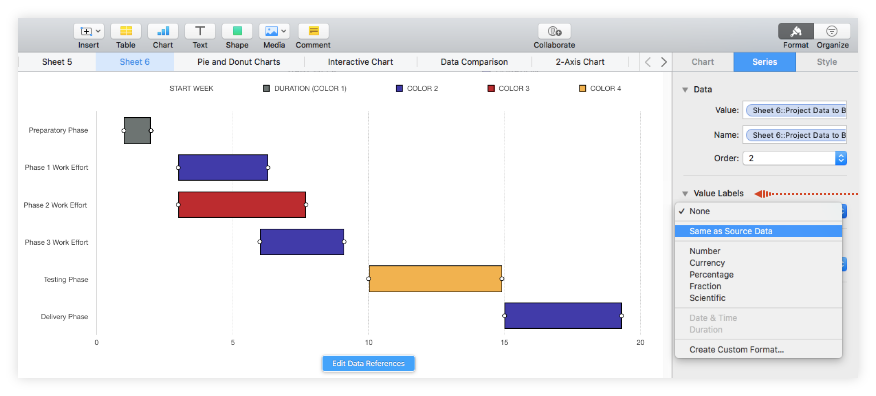Select the red Phase 2 Work Effort bar
The height and width of the screenshot is (396, 876).
pyautogui.click(x=242, y=205)
